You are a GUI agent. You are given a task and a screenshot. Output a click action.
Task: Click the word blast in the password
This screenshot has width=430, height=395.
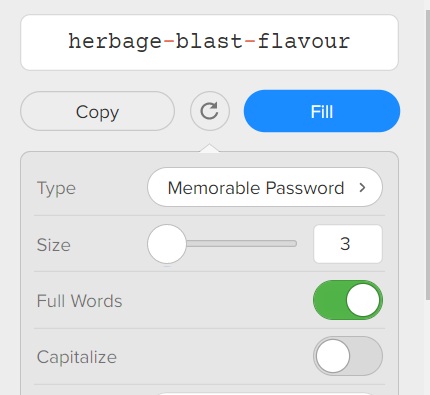pos(209,41)
